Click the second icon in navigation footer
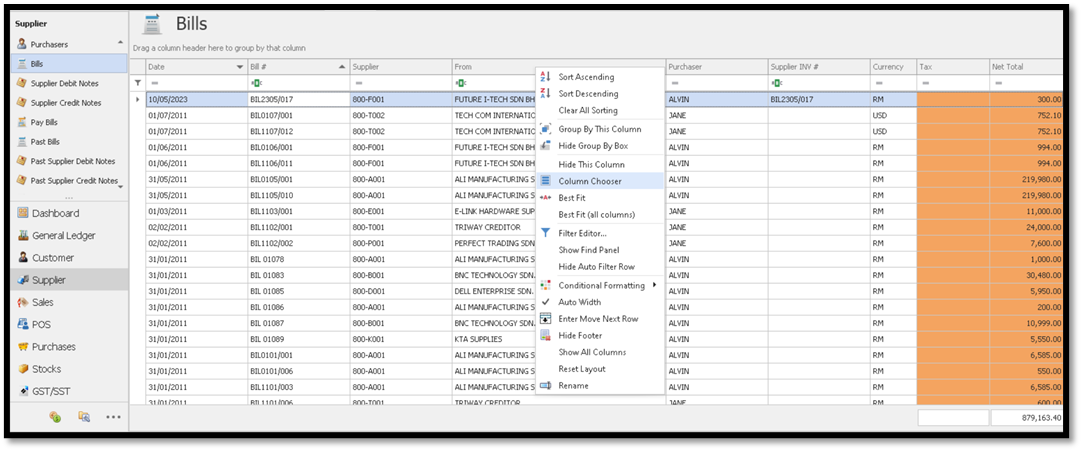 tap(84, 417)
